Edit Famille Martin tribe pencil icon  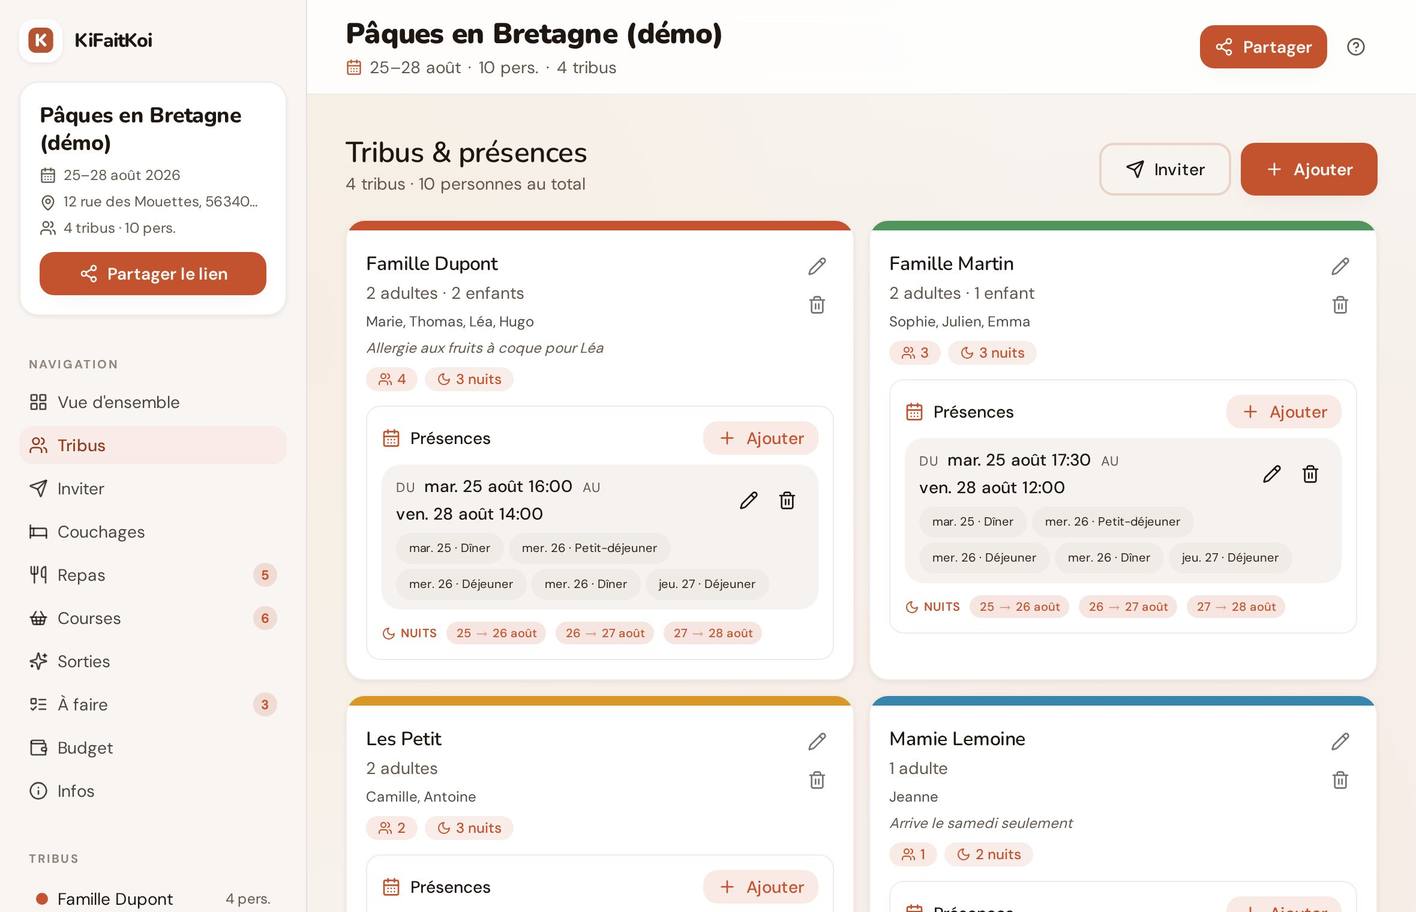1340,266
